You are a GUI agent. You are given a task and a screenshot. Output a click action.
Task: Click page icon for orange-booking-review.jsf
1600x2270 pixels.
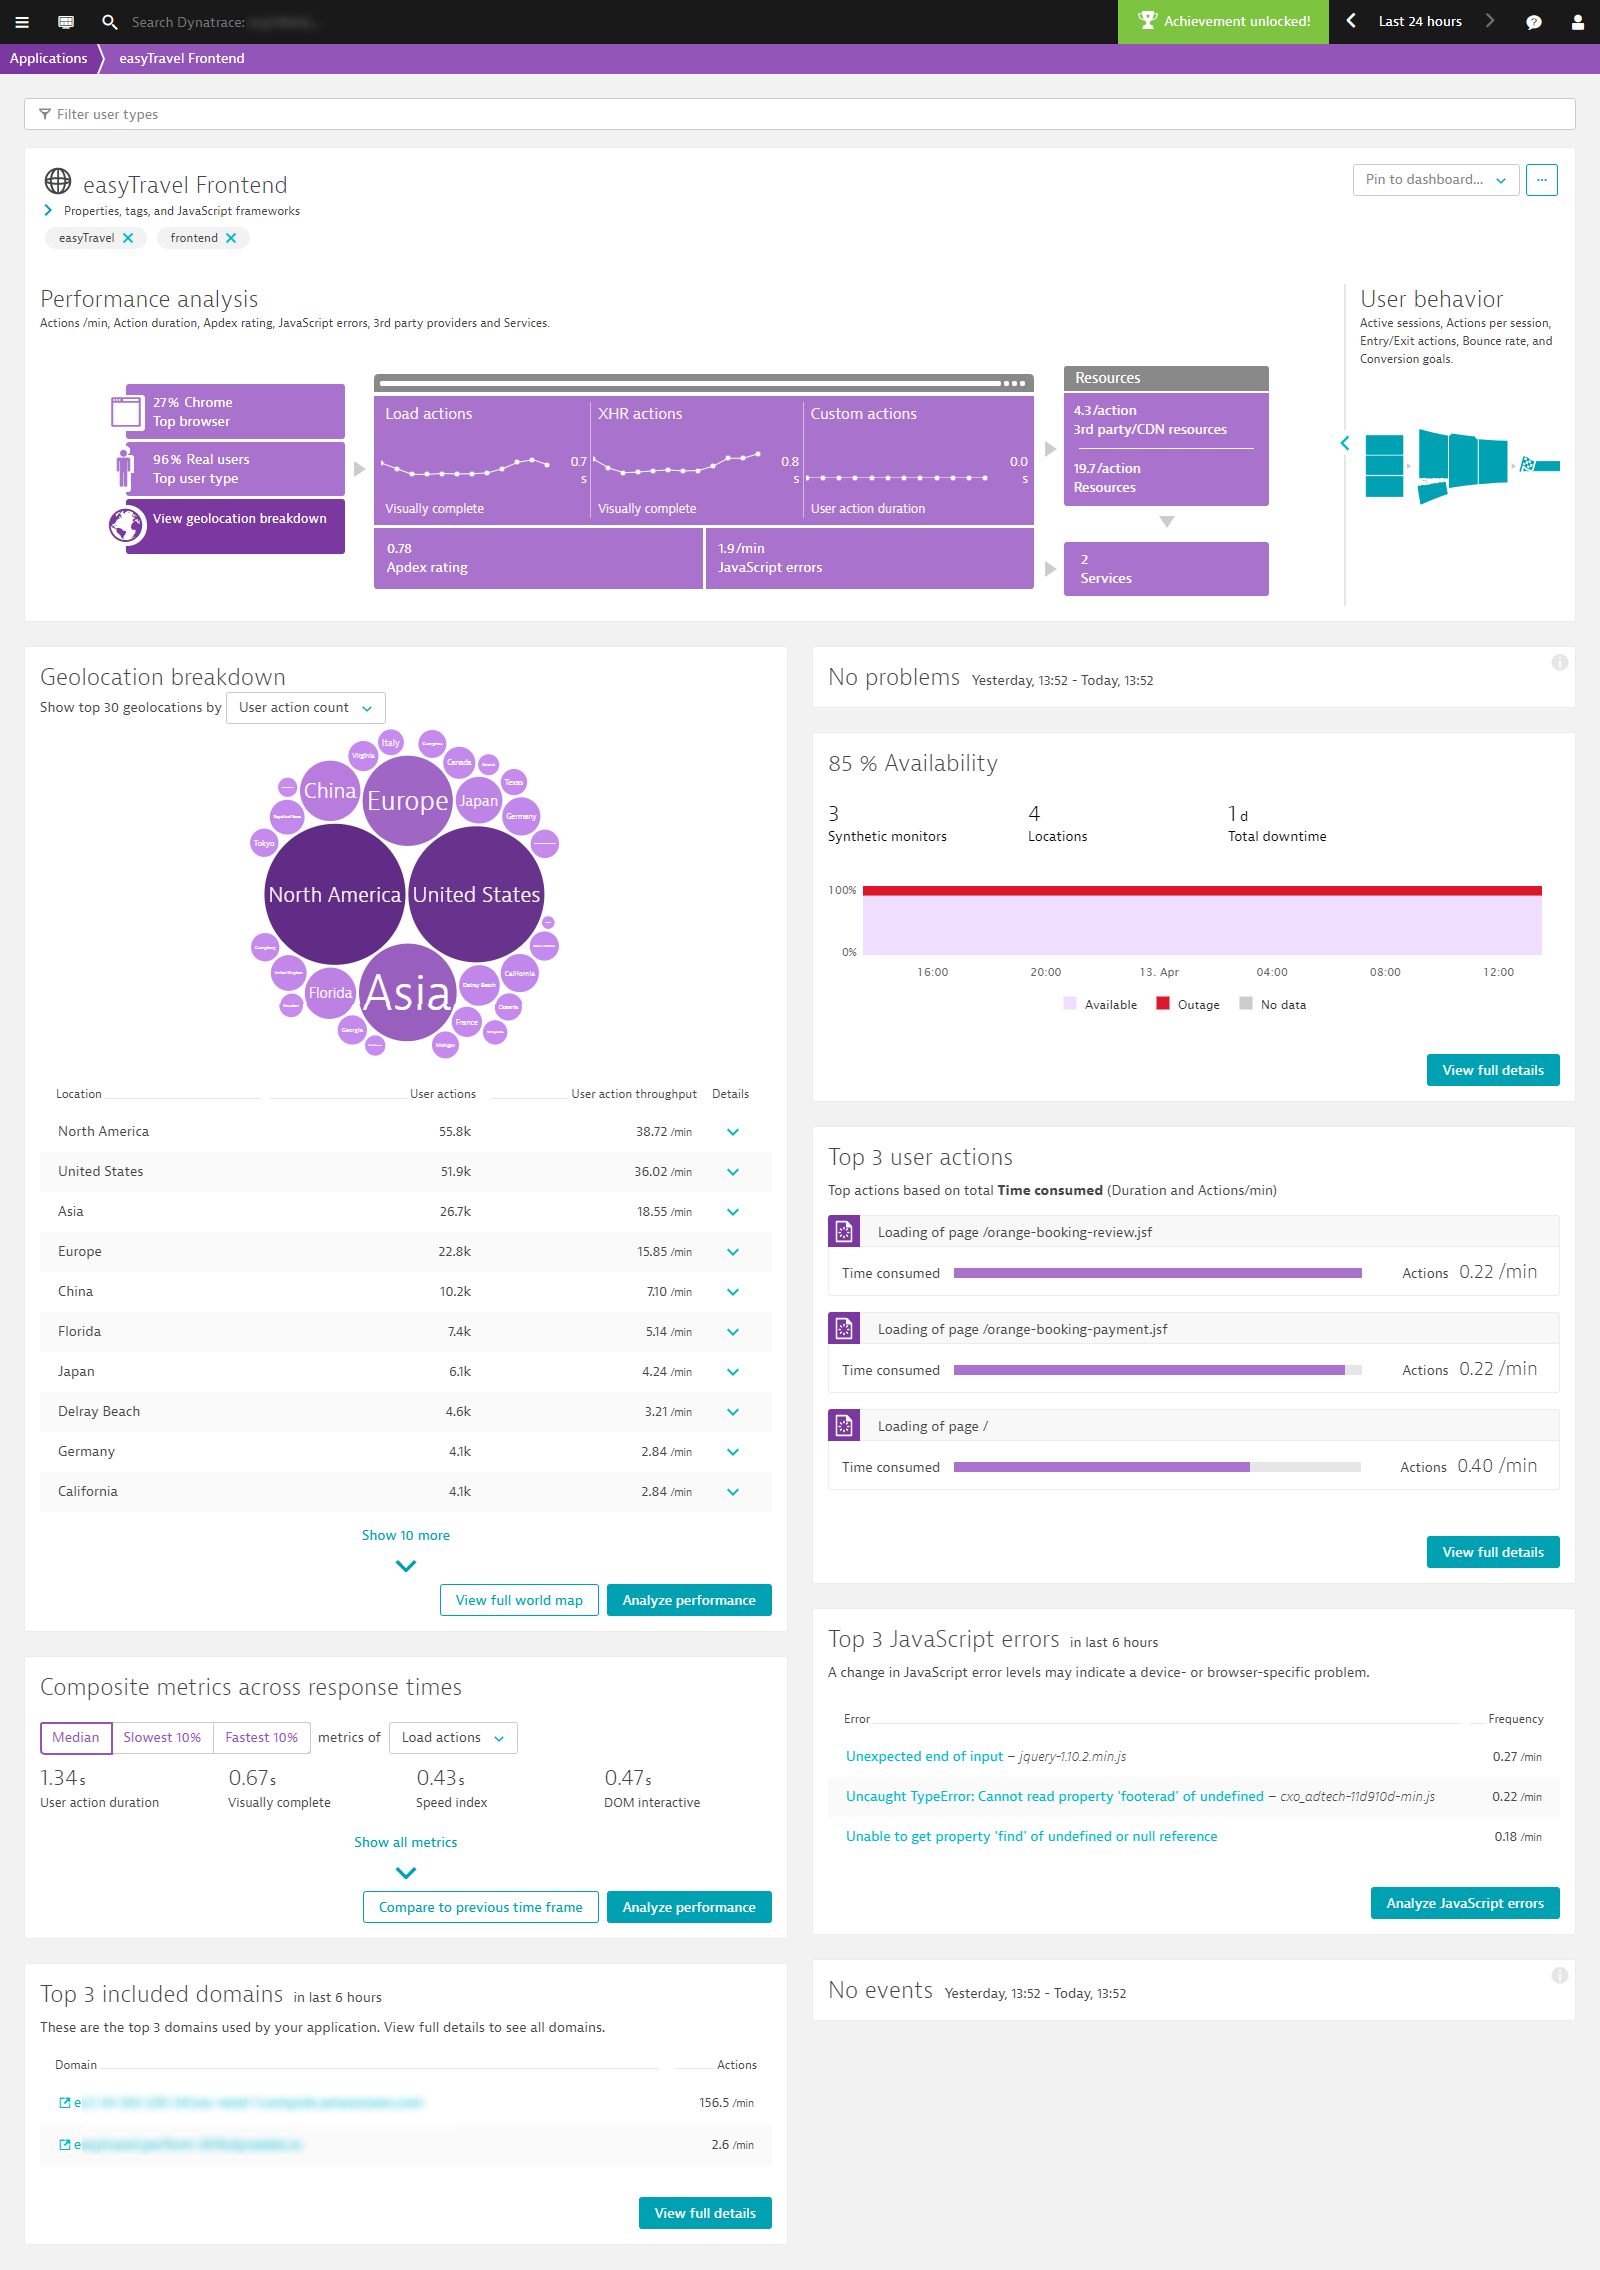click(x=844, y=1231)
